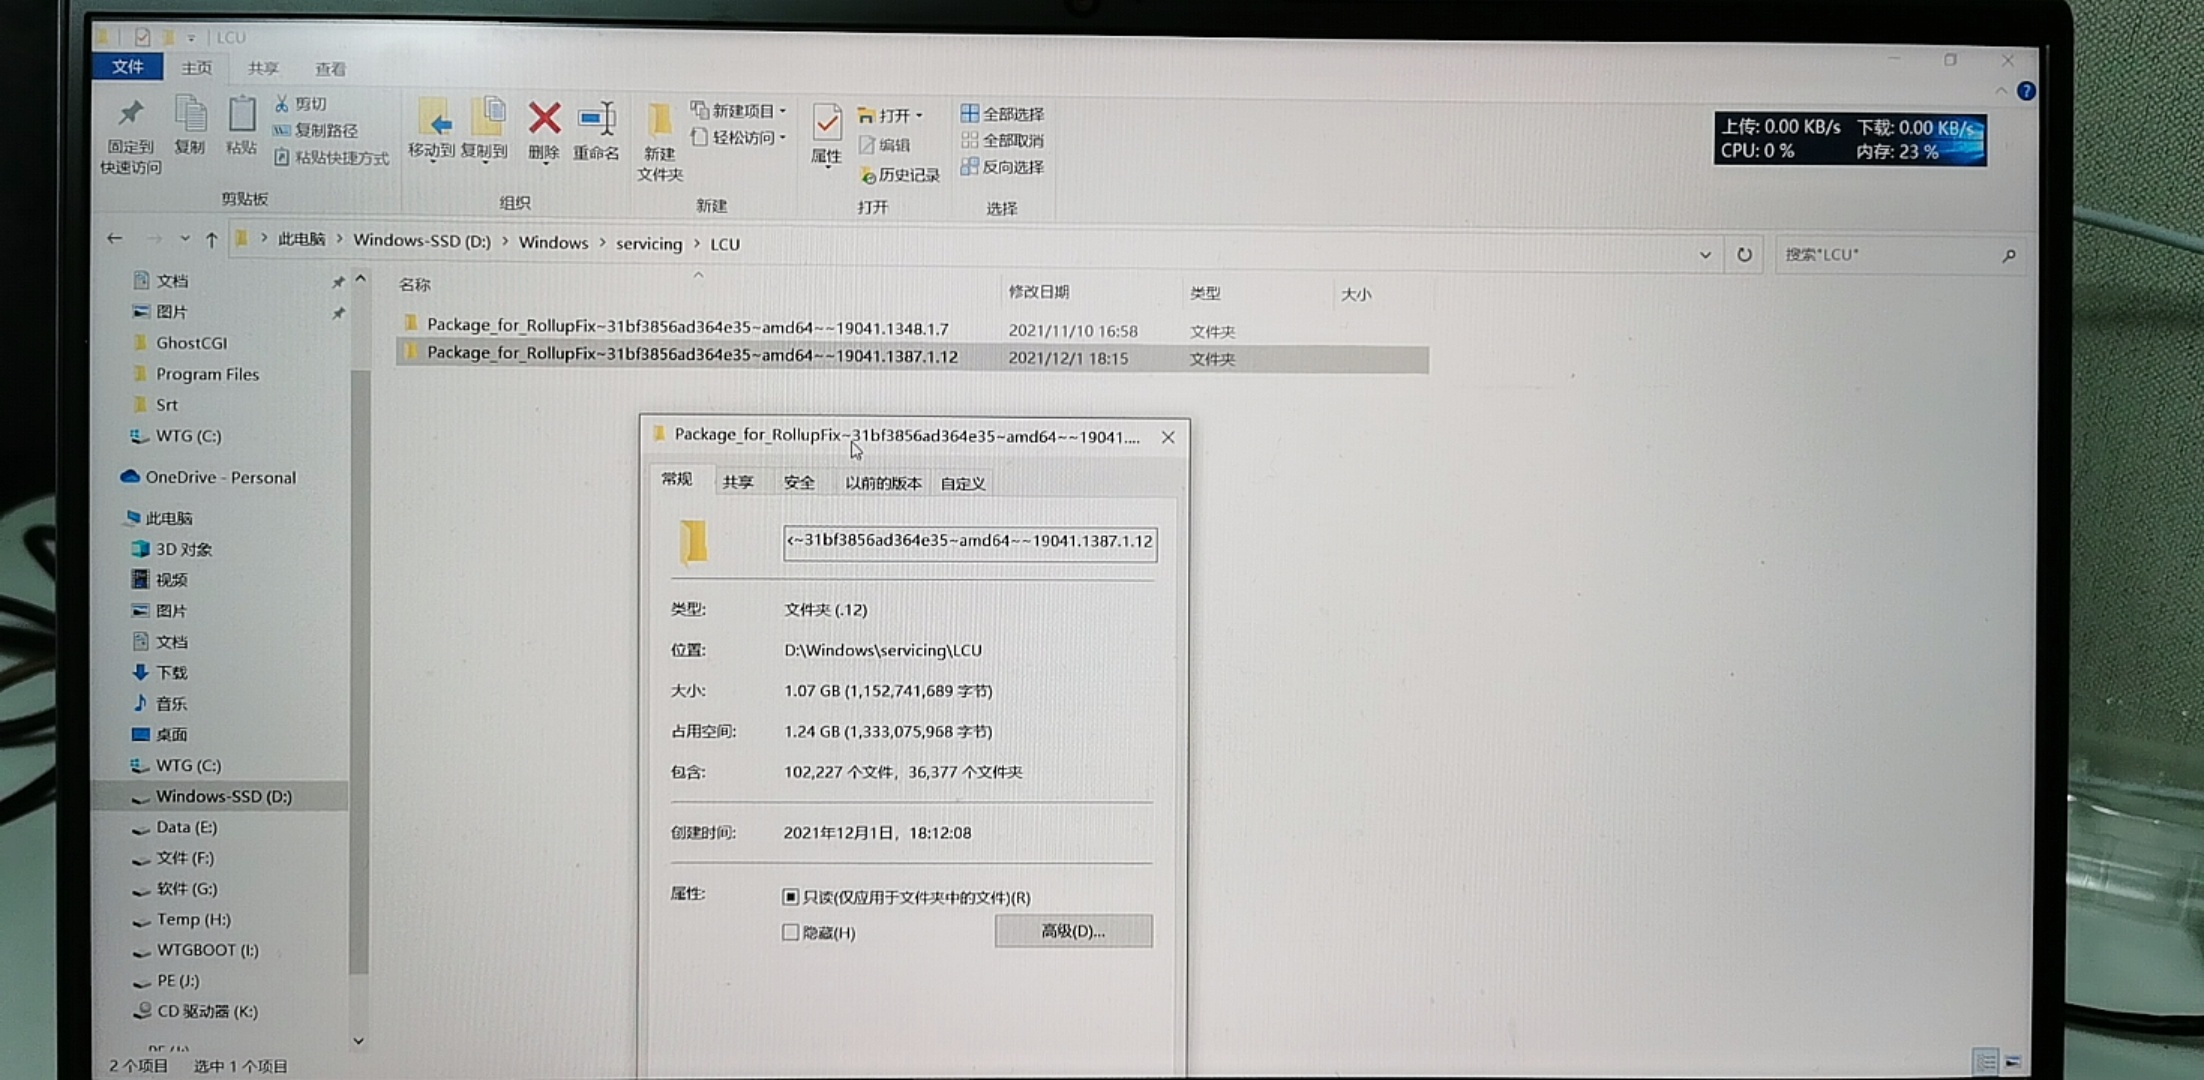
Task: Click servicing in the address breadcrumb
Action: 649,243
